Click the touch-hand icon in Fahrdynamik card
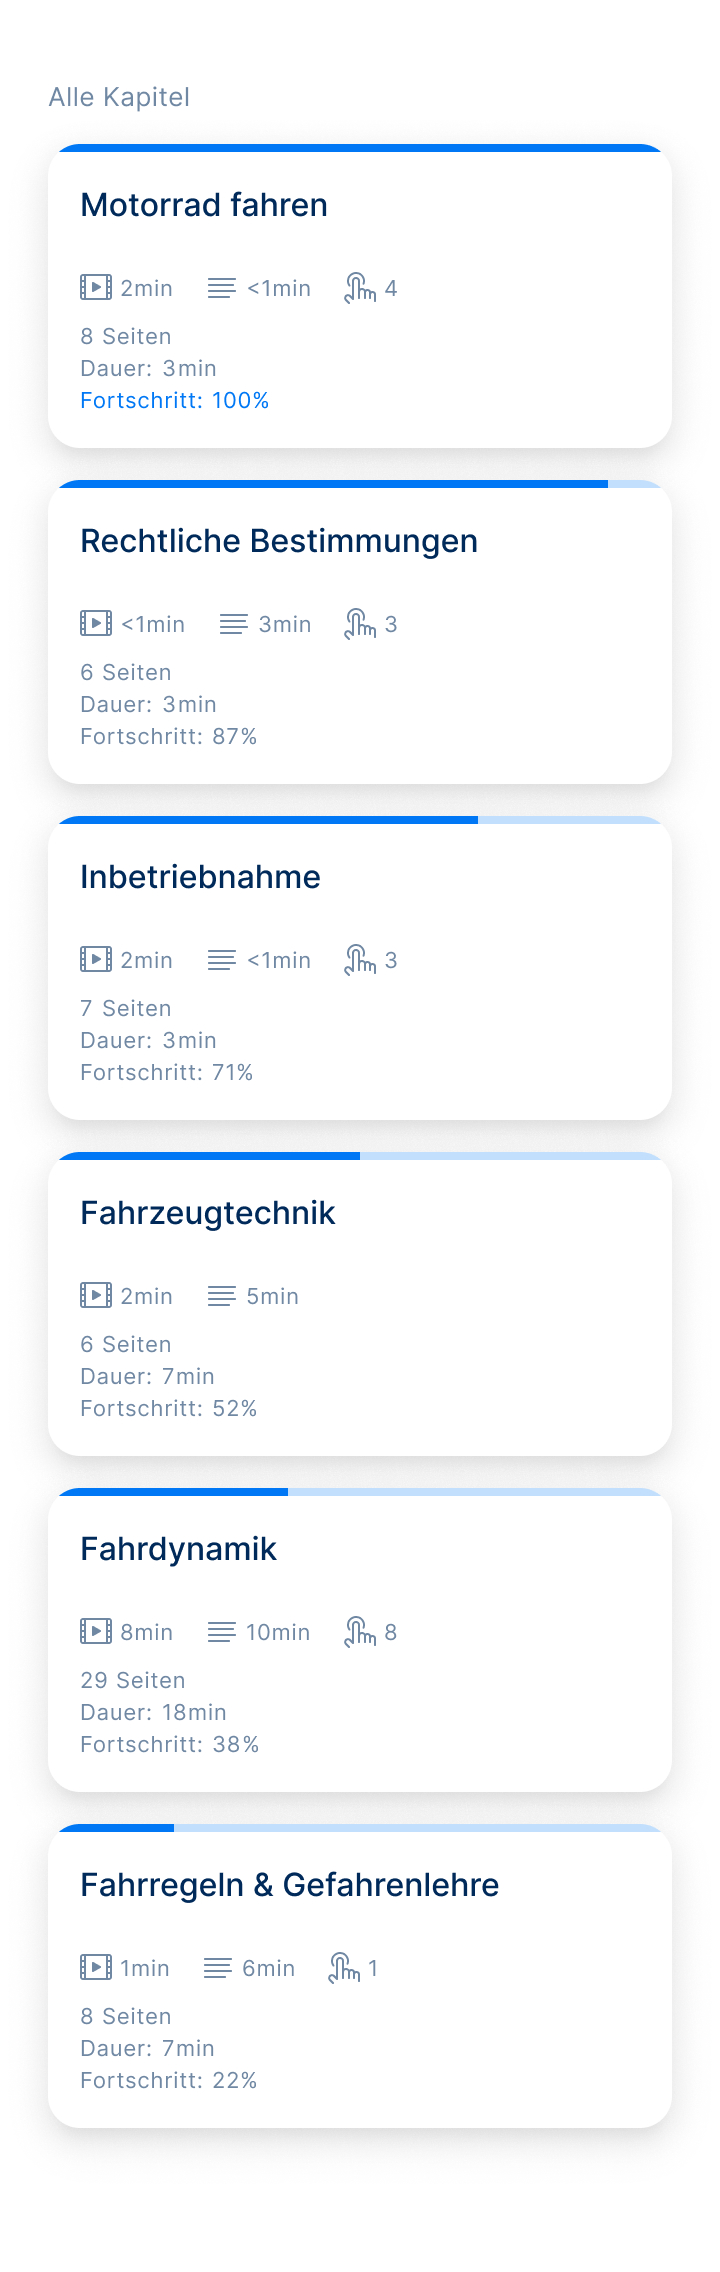 [360, 1632]
